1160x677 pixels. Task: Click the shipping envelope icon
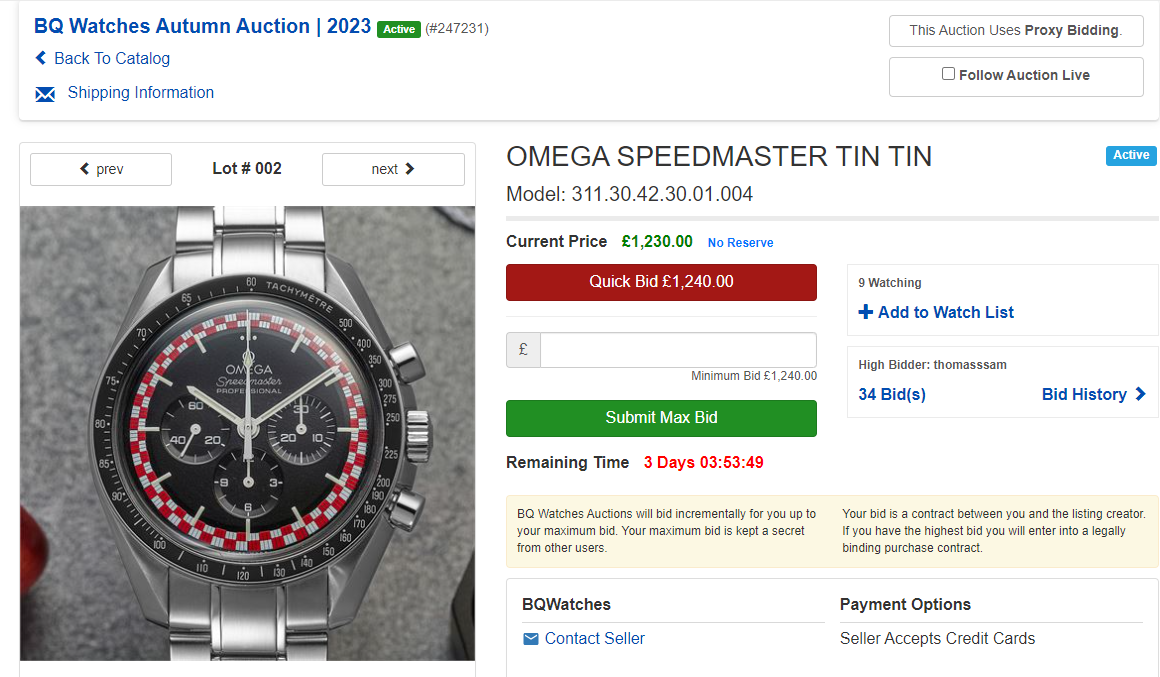[x=45, y=94]
